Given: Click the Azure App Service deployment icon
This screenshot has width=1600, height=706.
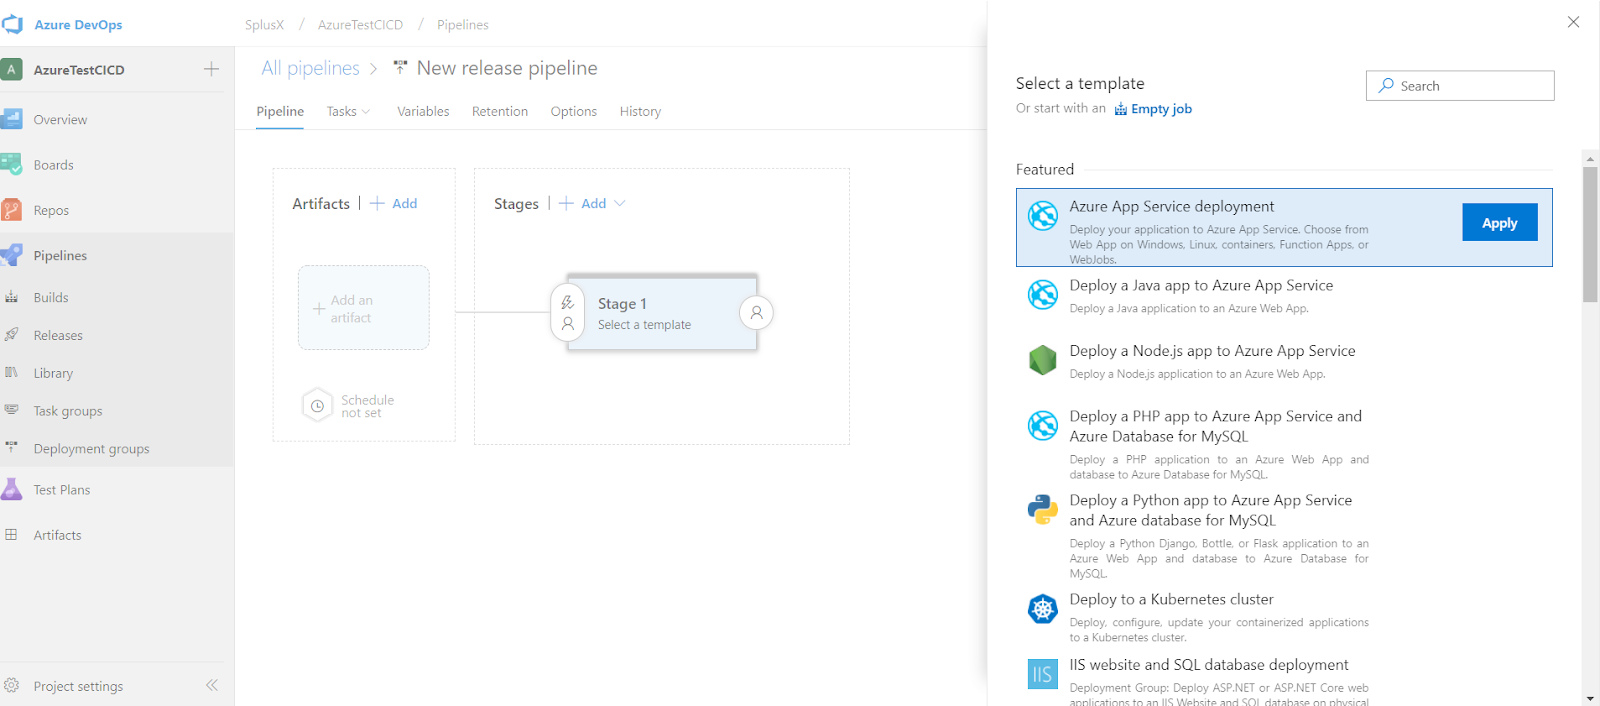Looking at the screenshot, I should click(x=1043, y=215).
